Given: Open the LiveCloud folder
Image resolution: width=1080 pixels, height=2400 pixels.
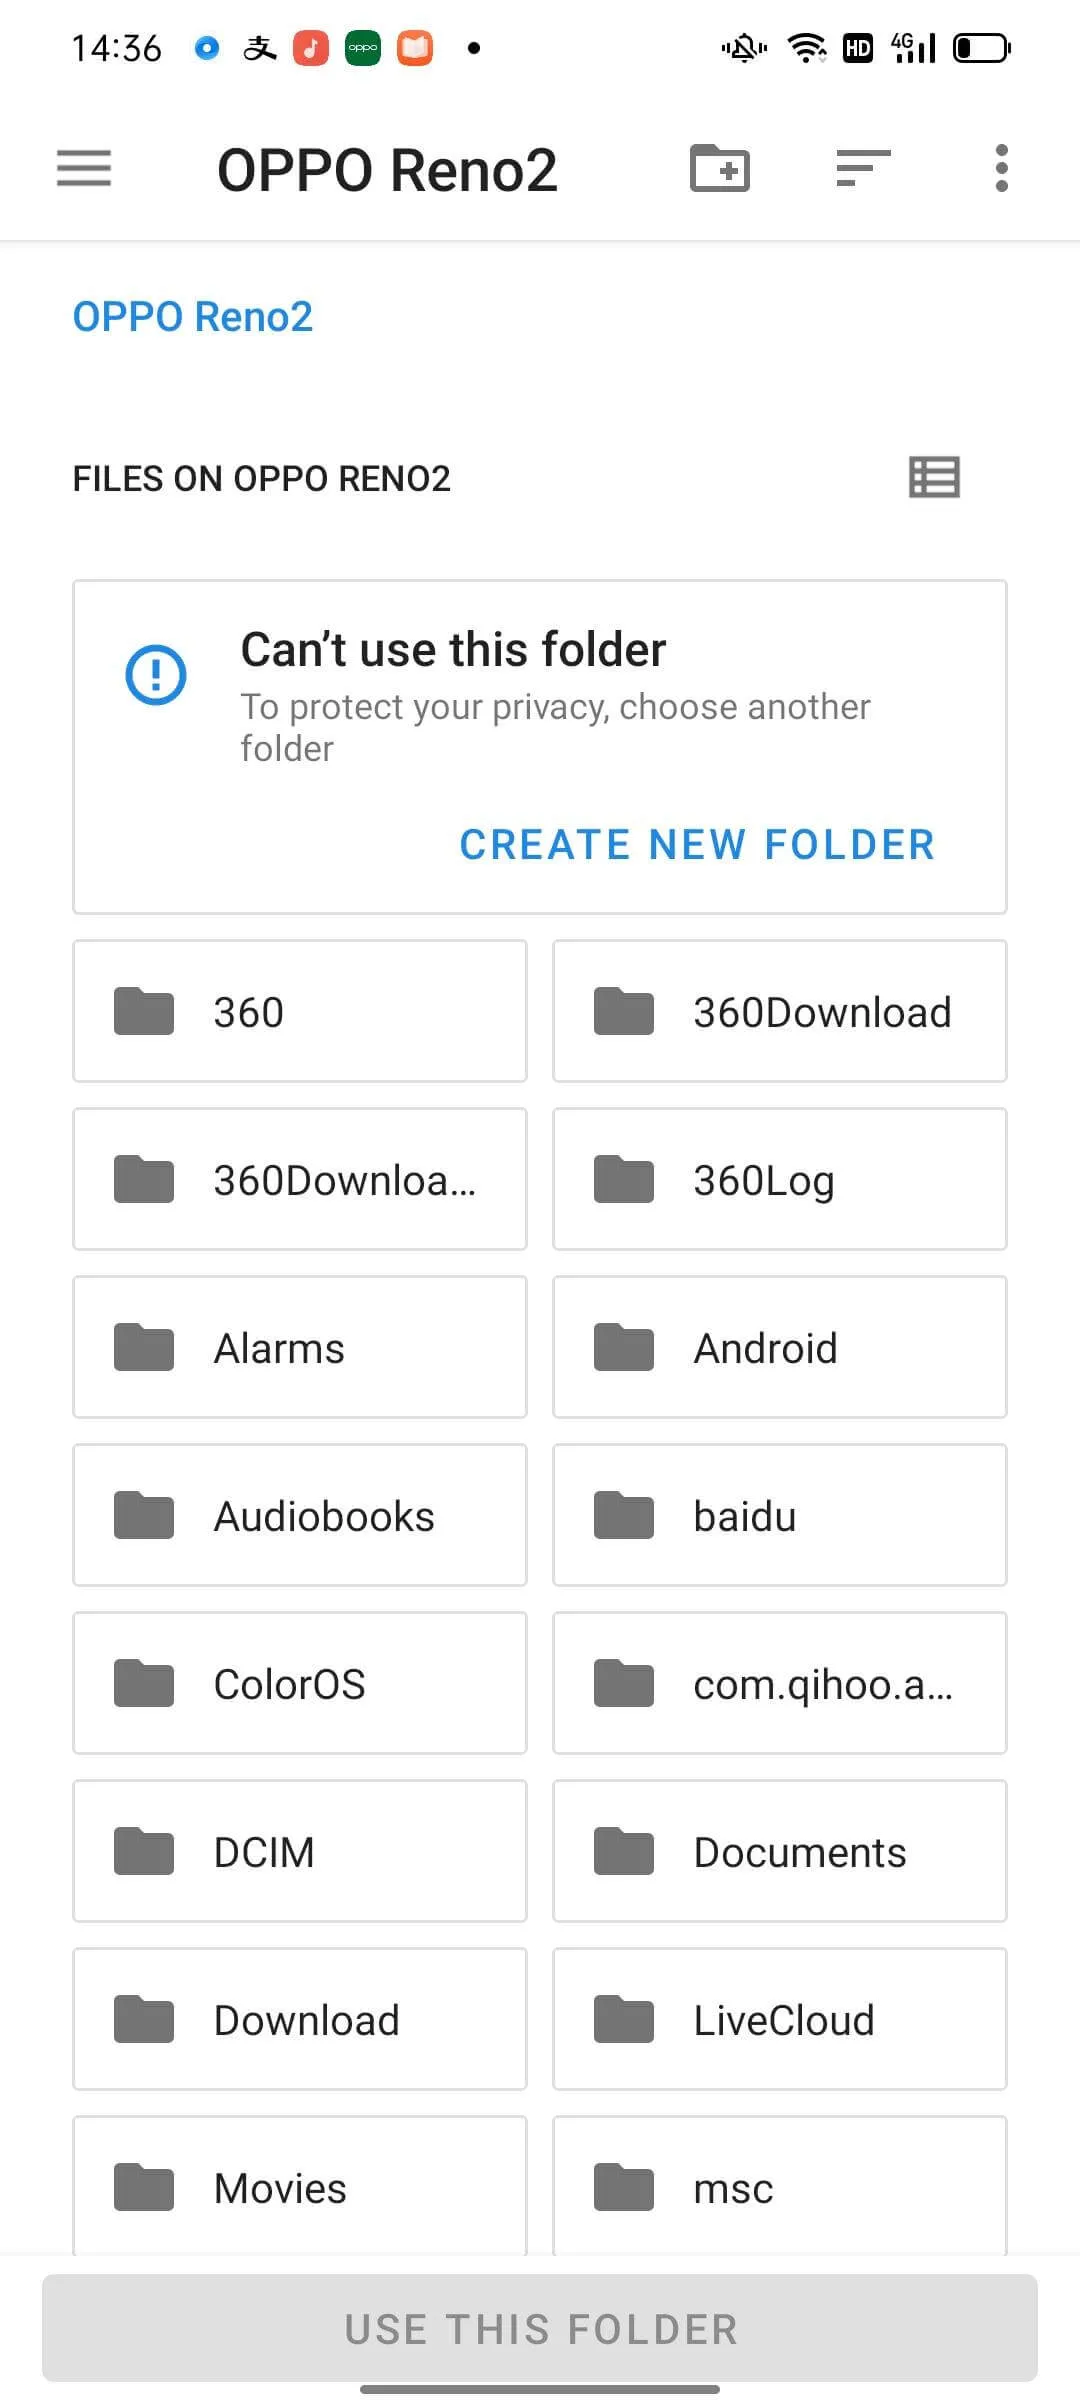Looking at the screenshot, I should tap(780, 2019).
